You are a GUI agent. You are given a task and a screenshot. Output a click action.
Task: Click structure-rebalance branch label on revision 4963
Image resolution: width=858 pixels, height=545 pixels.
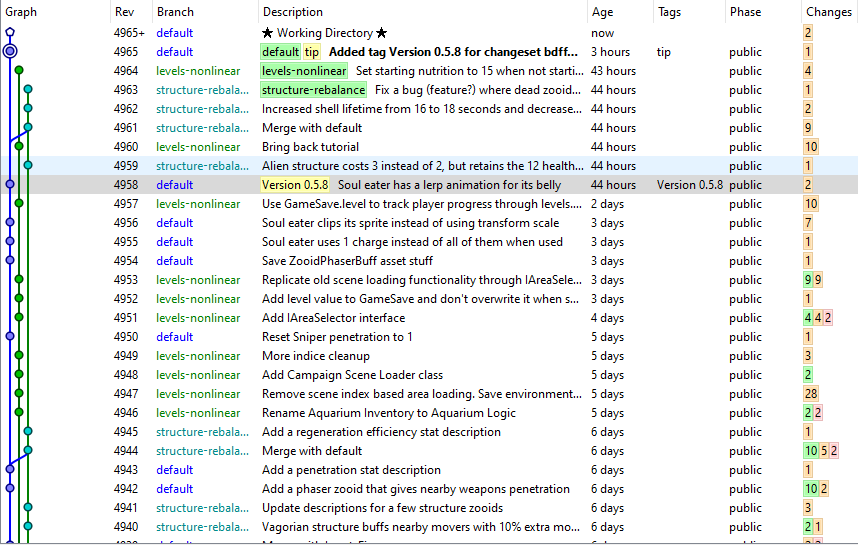(313, 90)
